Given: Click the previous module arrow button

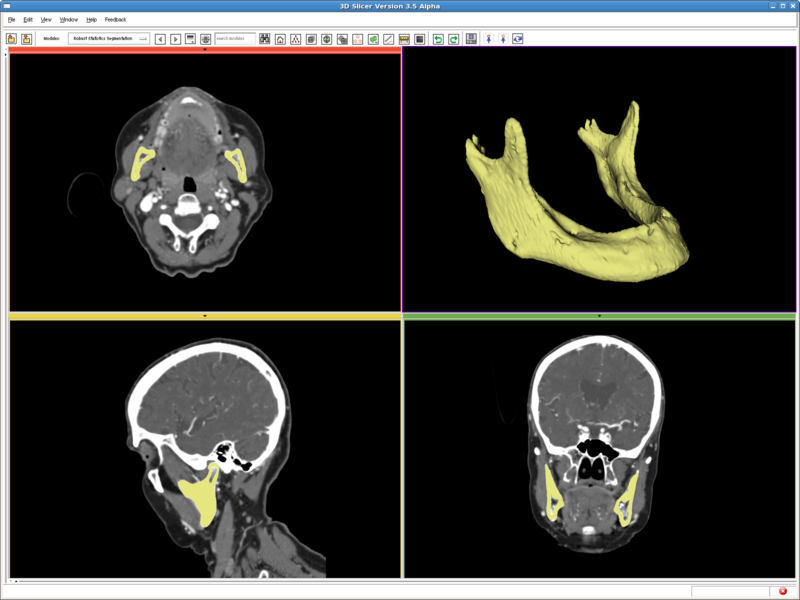Looking at the screenshot, I should click(161, 37).
